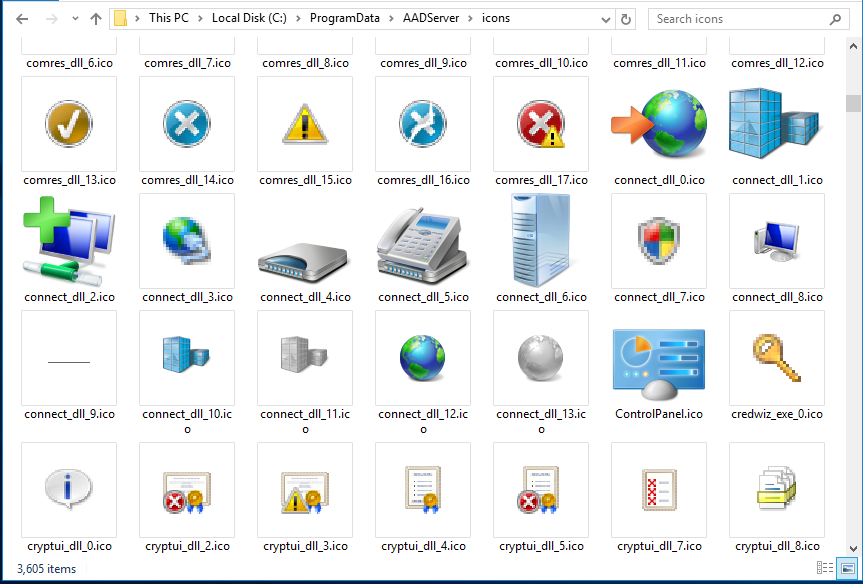Select the connect_dll_6.ico server tower file
The width and height of the screenshot is (863, 584).
click(541, 242)
